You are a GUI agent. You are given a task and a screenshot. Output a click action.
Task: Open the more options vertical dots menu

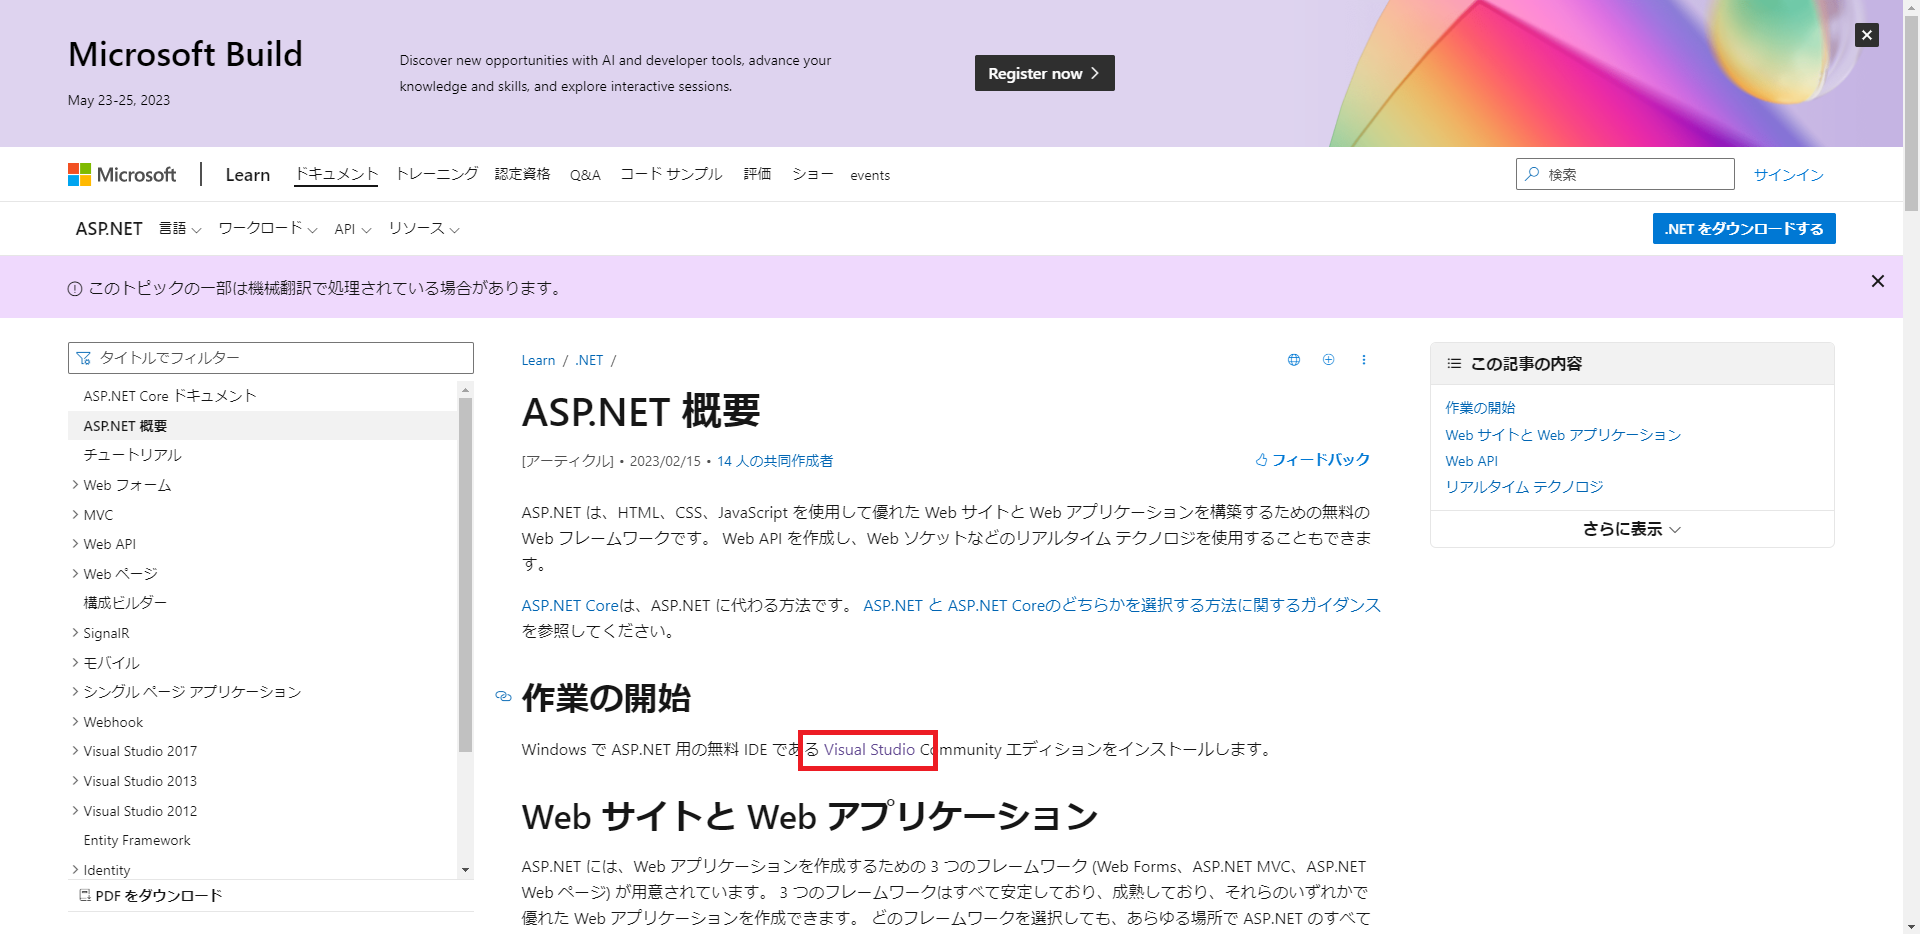[x=1363, y=360]
